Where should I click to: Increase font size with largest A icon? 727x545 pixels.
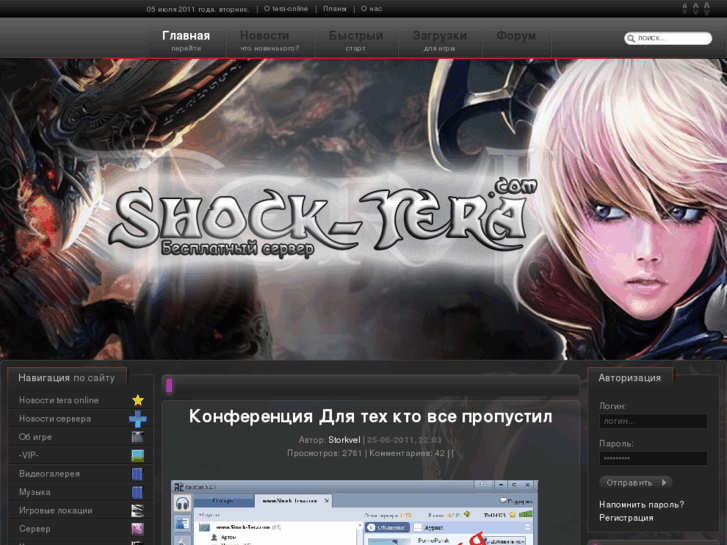coord(707,8)
